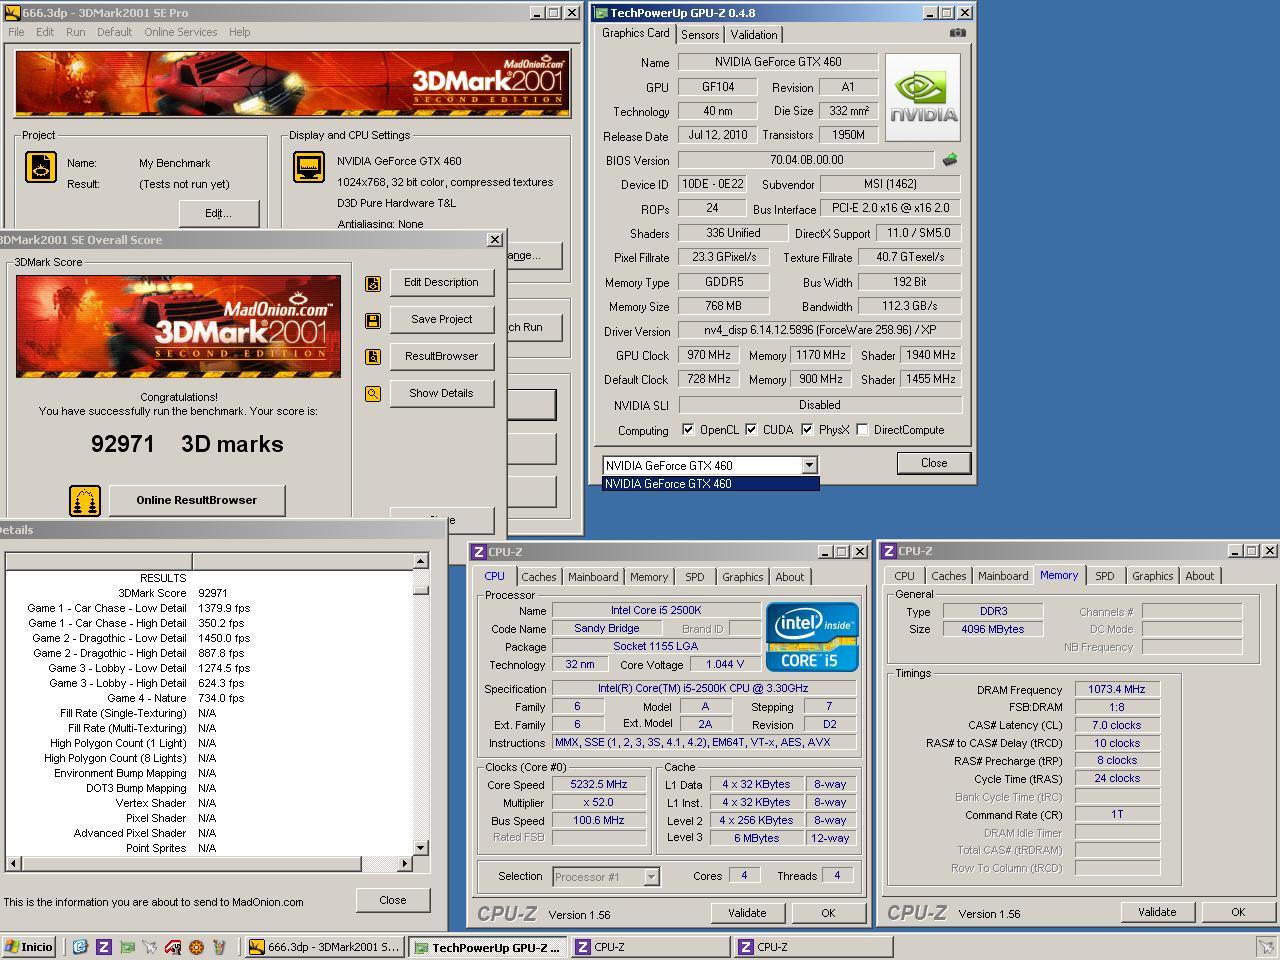
Task: Click the red and white quick launch icon
Action: (x=173, y=947)
